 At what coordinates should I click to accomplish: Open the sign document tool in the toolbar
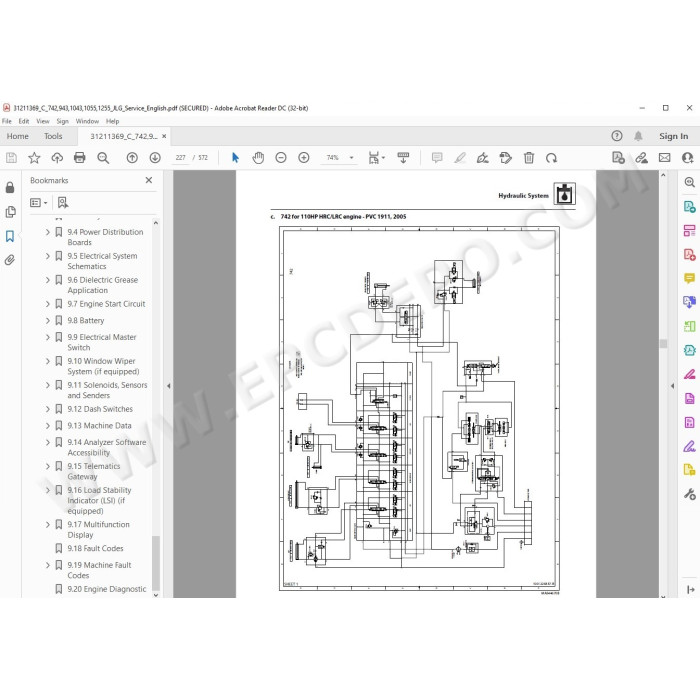click(483, 158)
